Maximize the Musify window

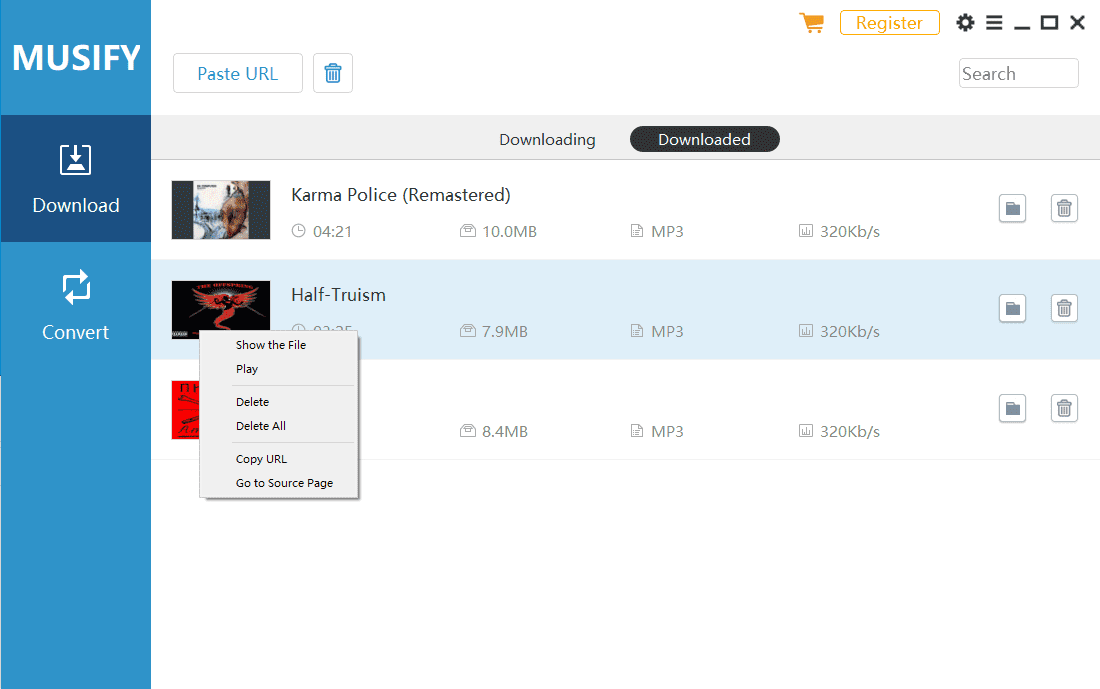coord(1049,22)
